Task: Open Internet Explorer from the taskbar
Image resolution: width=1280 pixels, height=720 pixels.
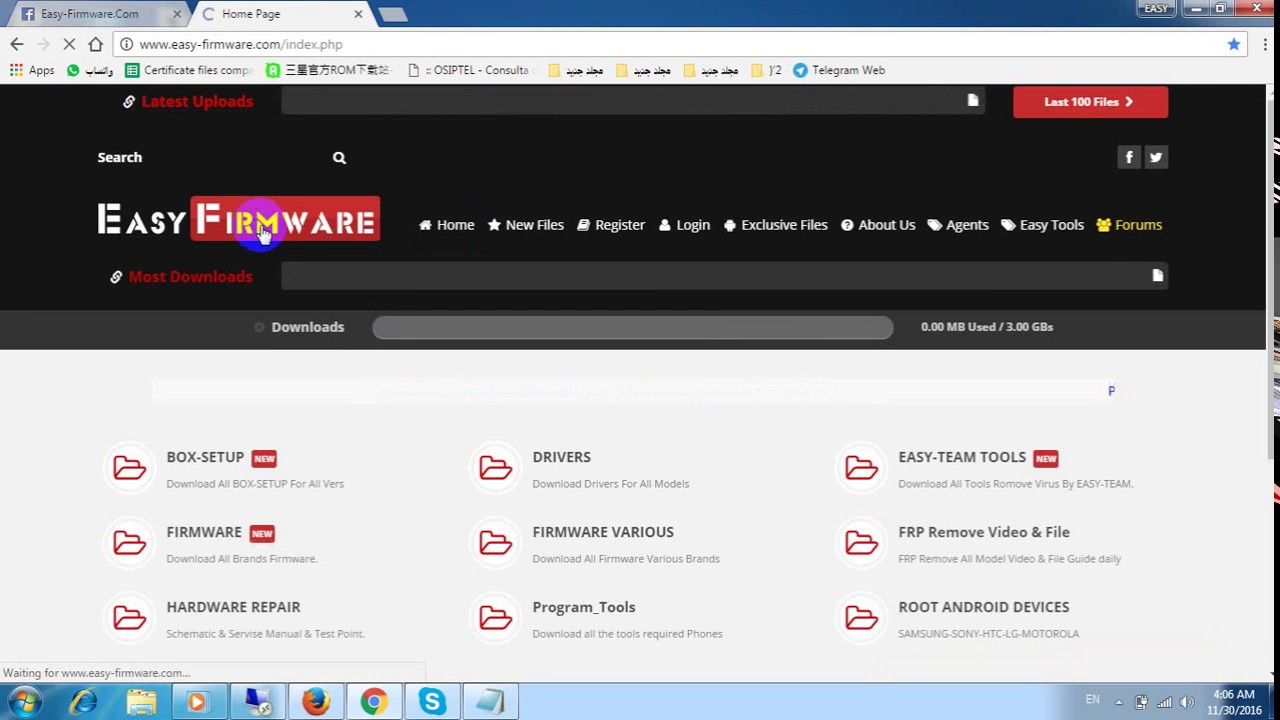Action: pos(83,702)
